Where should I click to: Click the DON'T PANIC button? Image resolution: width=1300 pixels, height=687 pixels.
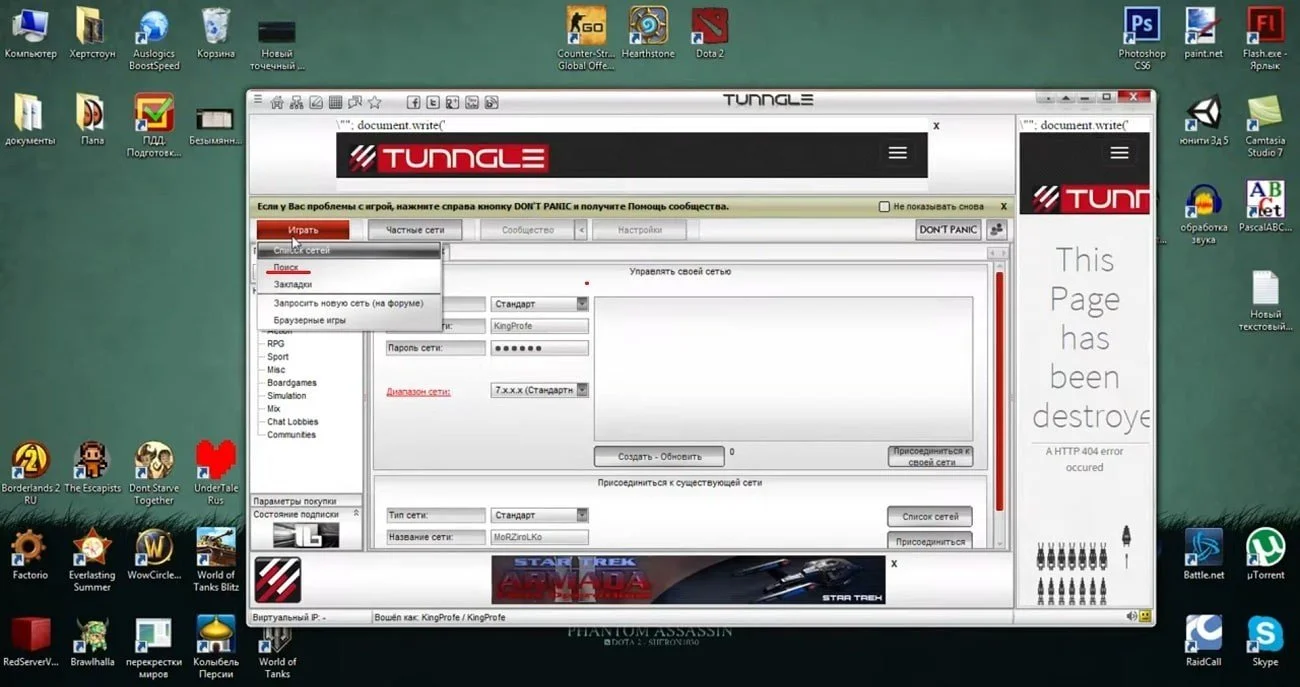(x=948, y=230)
